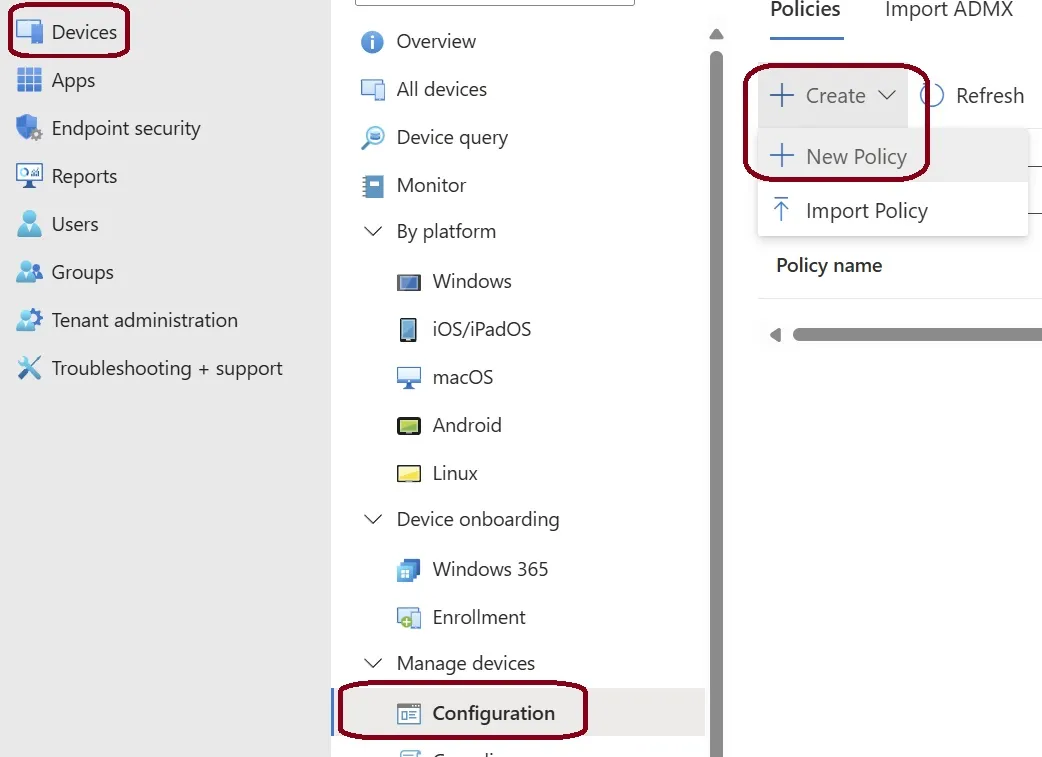Click the Android platform icon
The width and height of the screenshot is (1042, 757).
click(409, 426)
